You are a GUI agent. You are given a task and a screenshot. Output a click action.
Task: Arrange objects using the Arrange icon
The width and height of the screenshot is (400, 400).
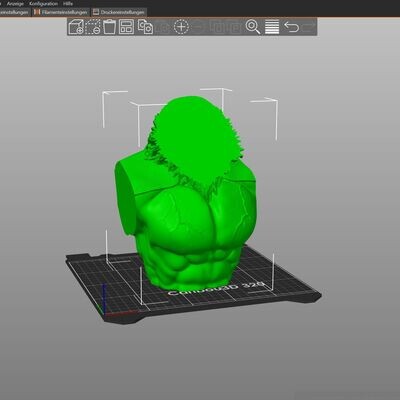pyautogui.click(x=126, y=27)
